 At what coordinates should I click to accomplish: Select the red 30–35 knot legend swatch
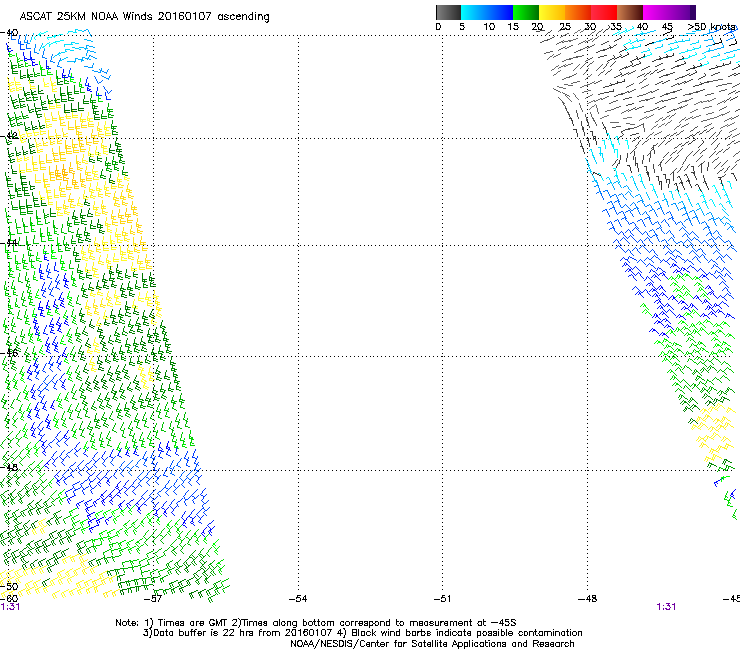pos(604,12)
